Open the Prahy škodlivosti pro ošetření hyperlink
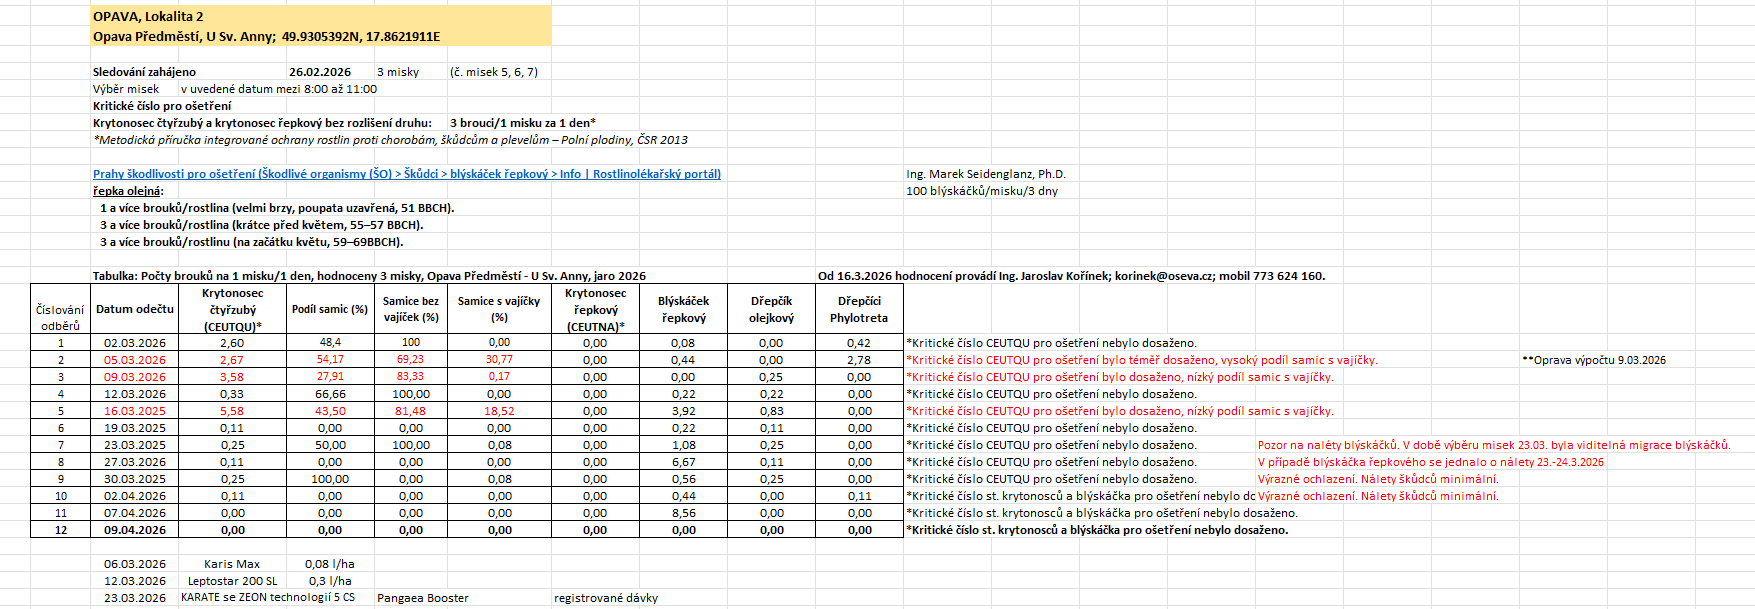This screenshot has width=1755, height=609. (406, 174)
